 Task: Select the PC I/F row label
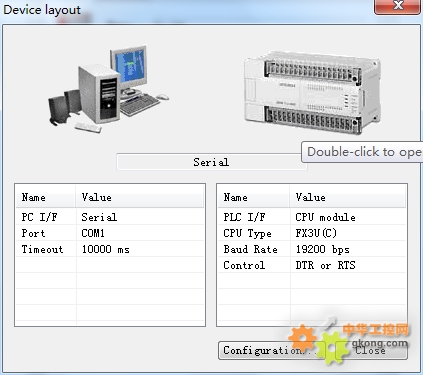[39, 217]
